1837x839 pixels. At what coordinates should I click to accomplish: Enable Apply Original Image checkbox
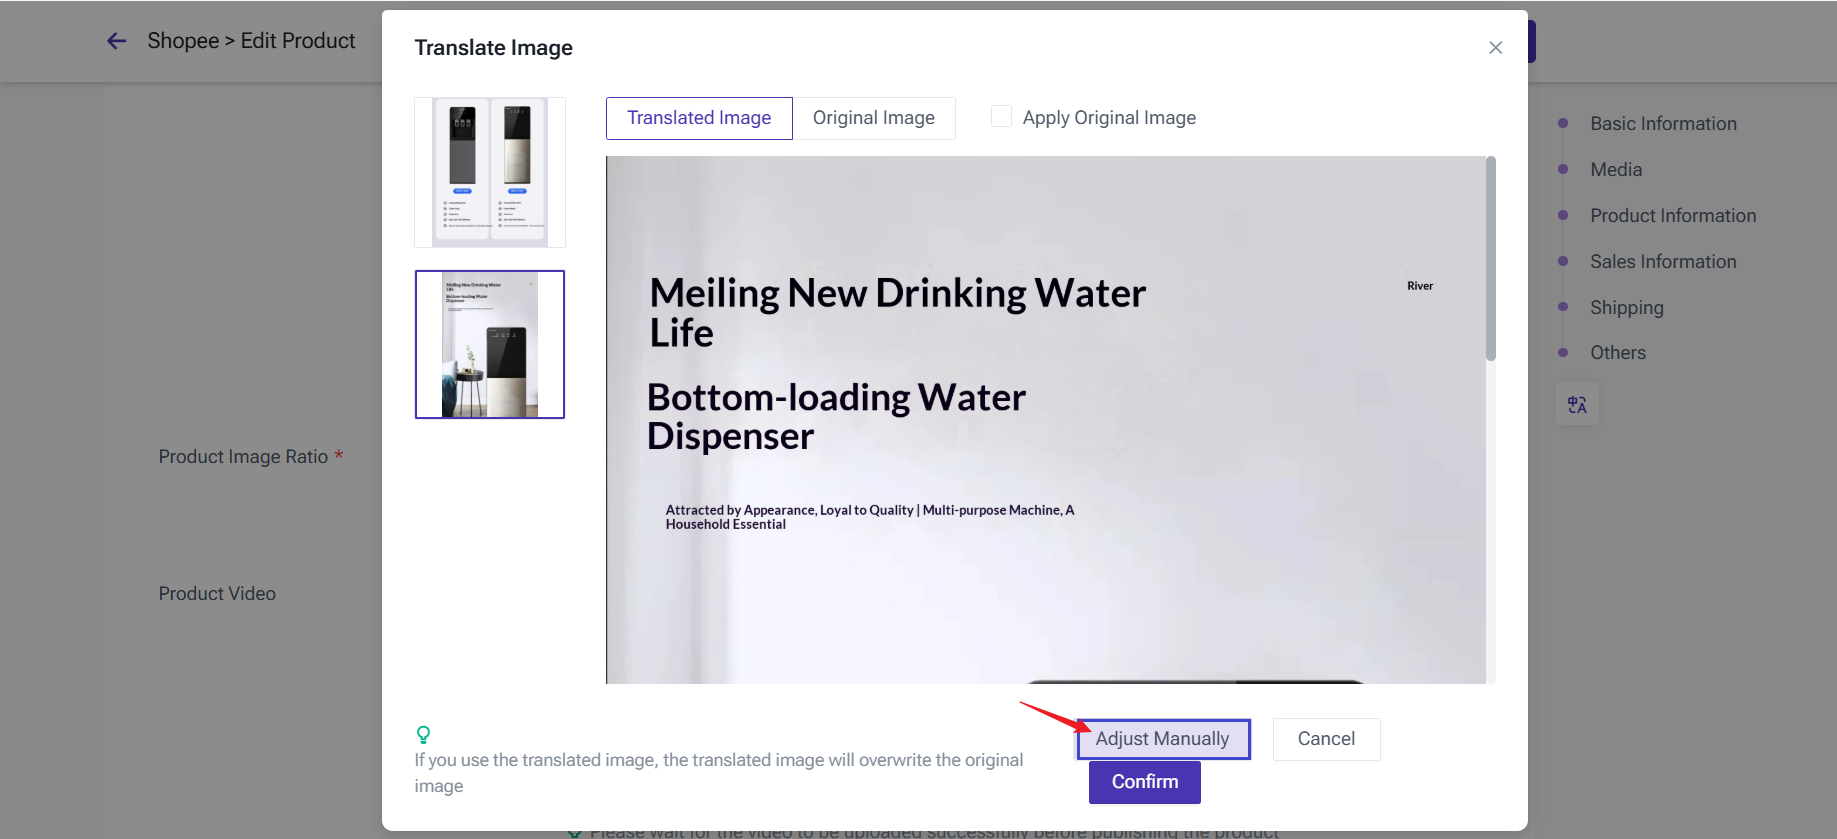pos(1001,117)
